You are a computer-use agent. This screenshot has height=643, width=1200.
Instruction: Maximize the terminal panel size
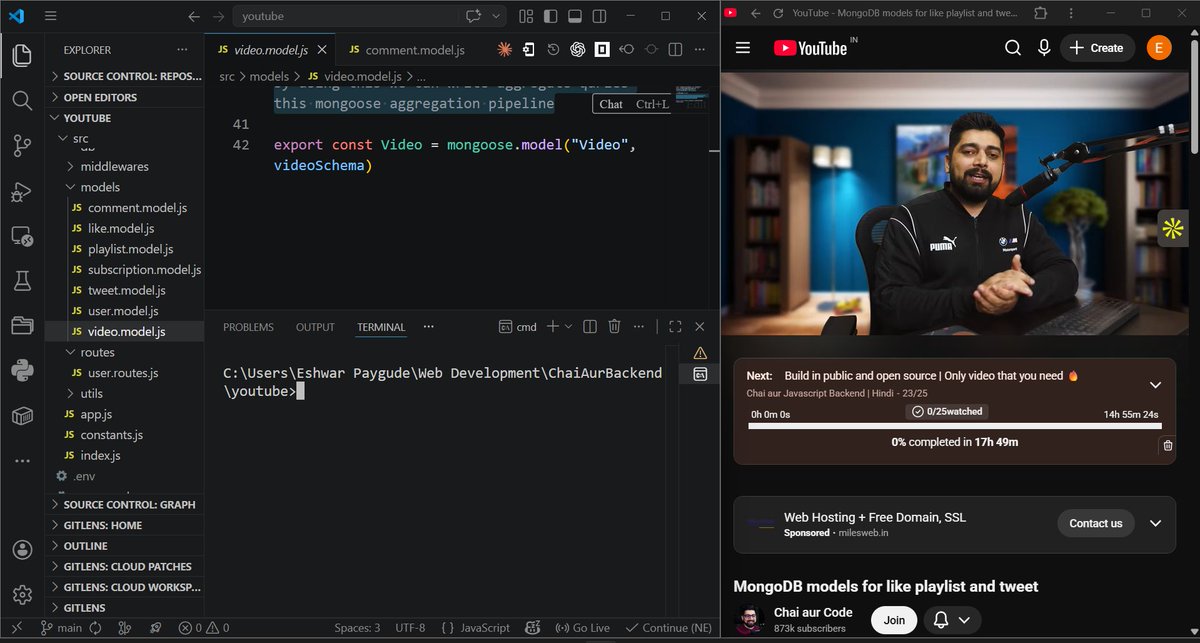click(x=675, y=326)
